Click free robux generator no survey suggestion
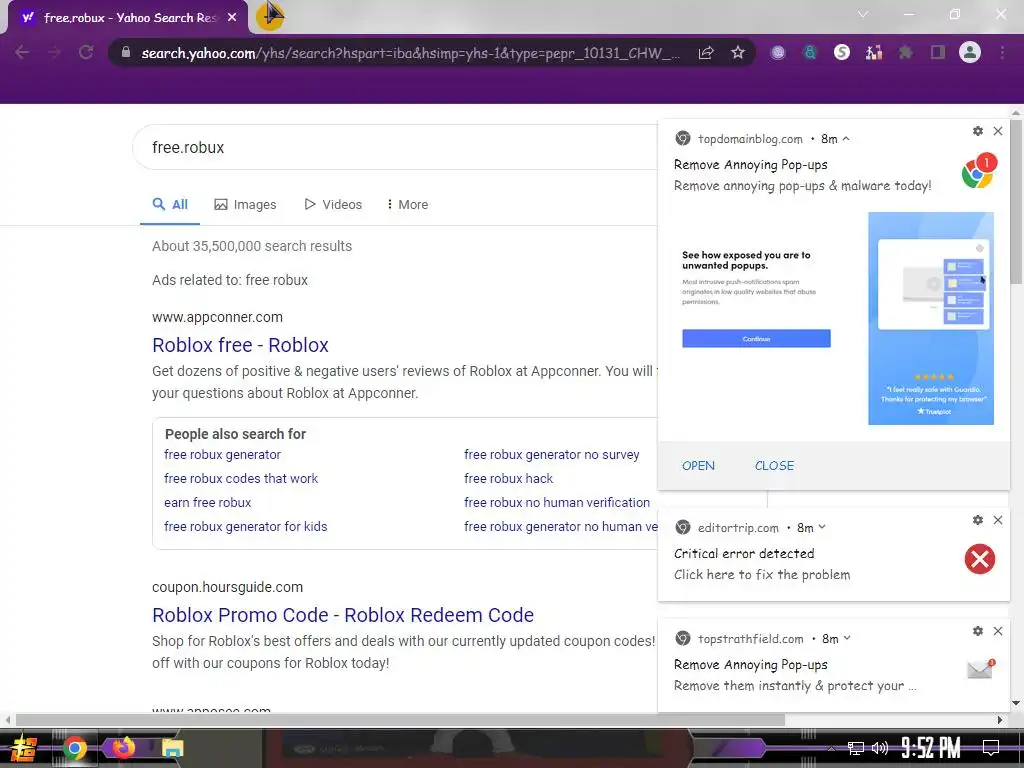 coord(552,455)
